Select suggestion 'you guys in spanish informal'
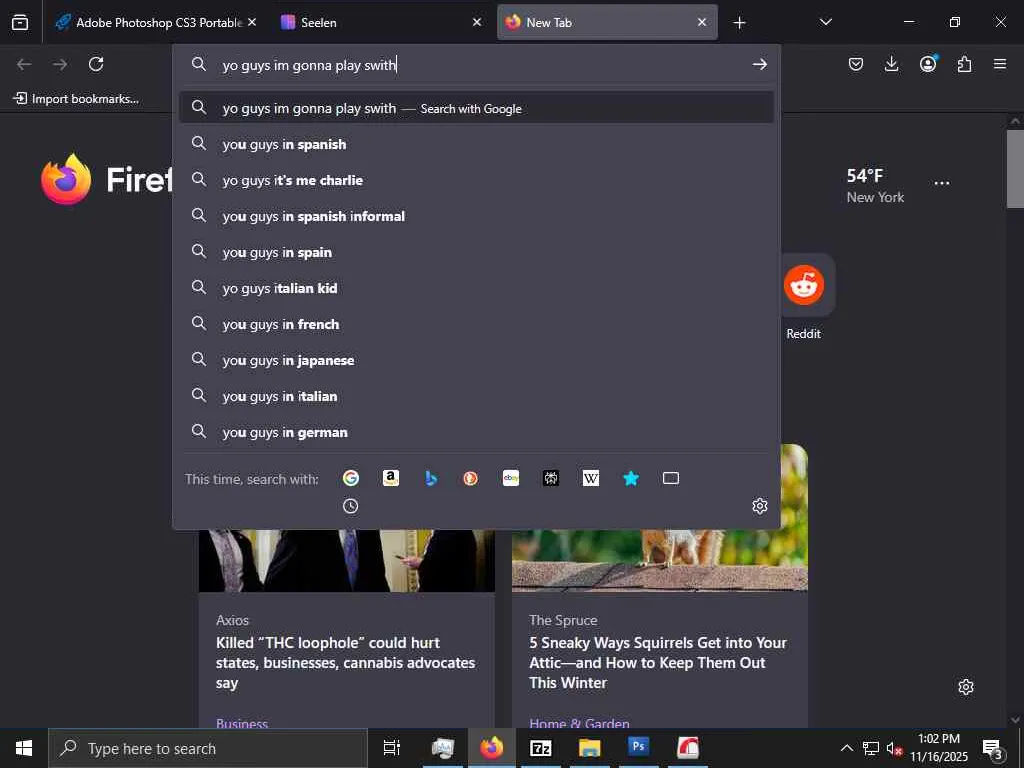The height and width of the screenshot is (768, 1024). click(x=476, y=216)
